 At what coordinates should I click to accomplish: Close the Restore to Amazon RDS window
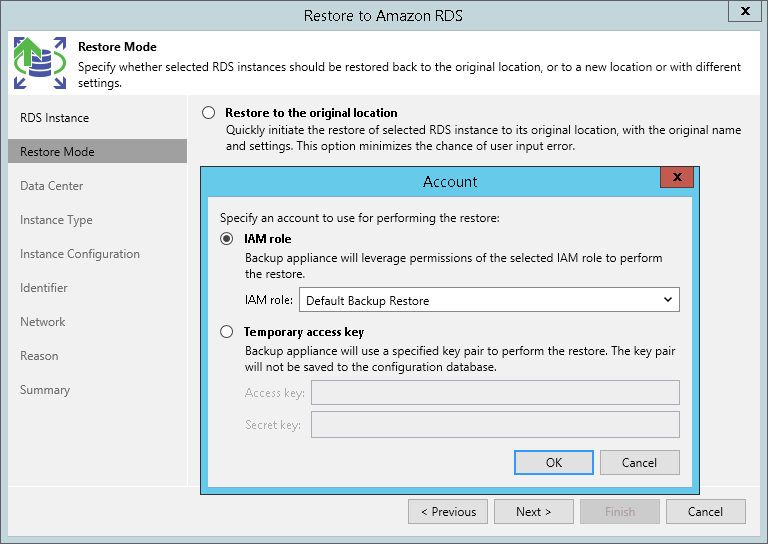[745, 11]
